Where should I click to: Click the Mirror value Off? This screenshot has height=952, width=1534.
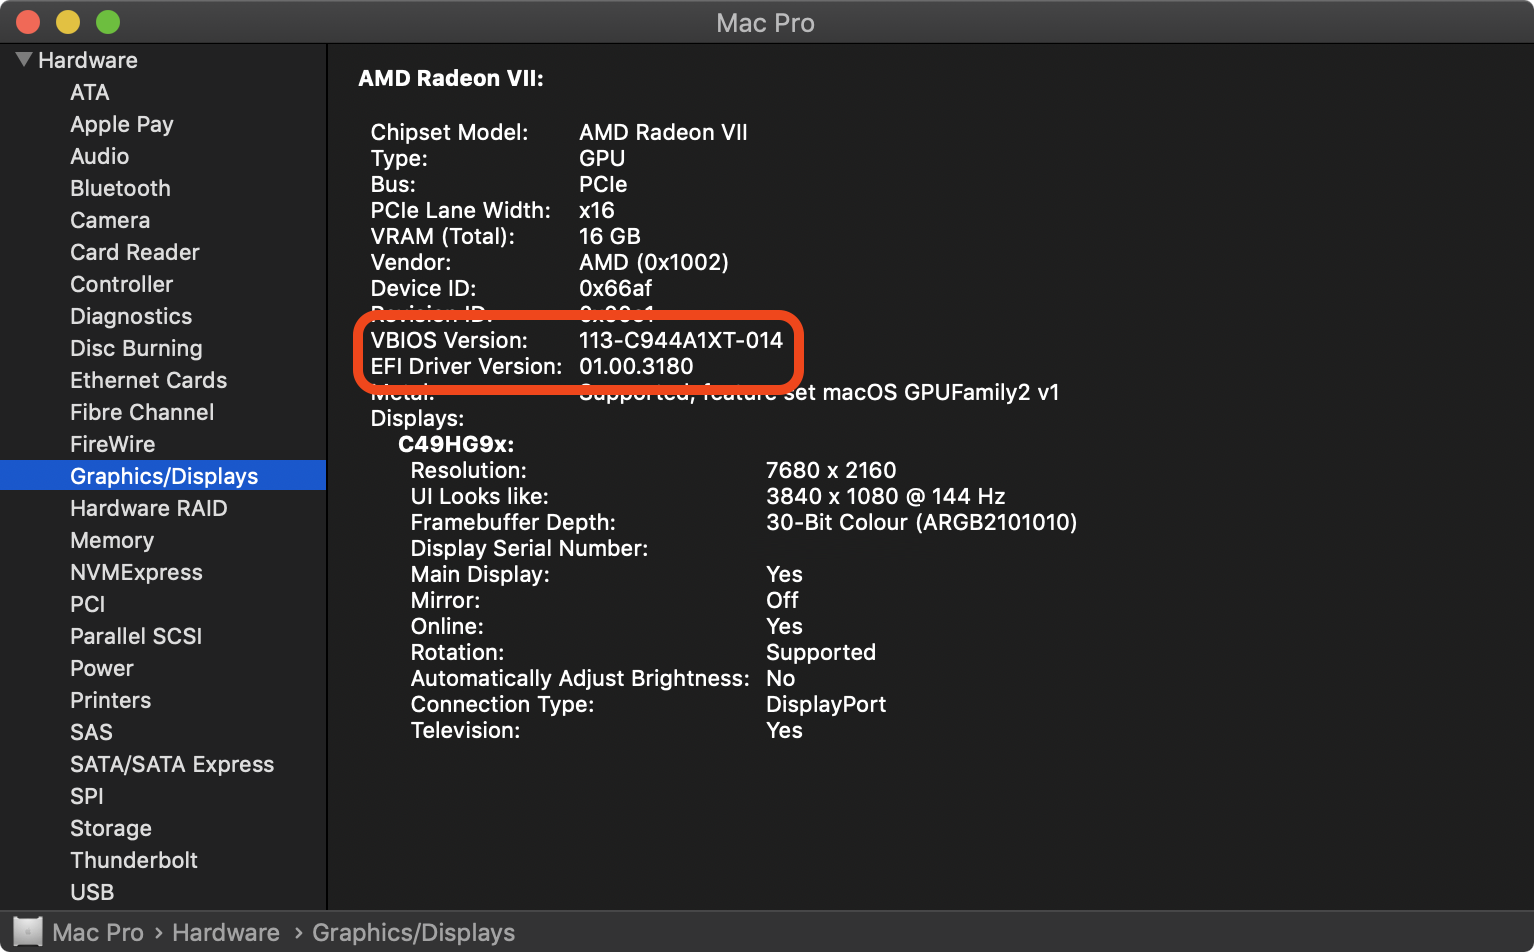coord(782,600)
